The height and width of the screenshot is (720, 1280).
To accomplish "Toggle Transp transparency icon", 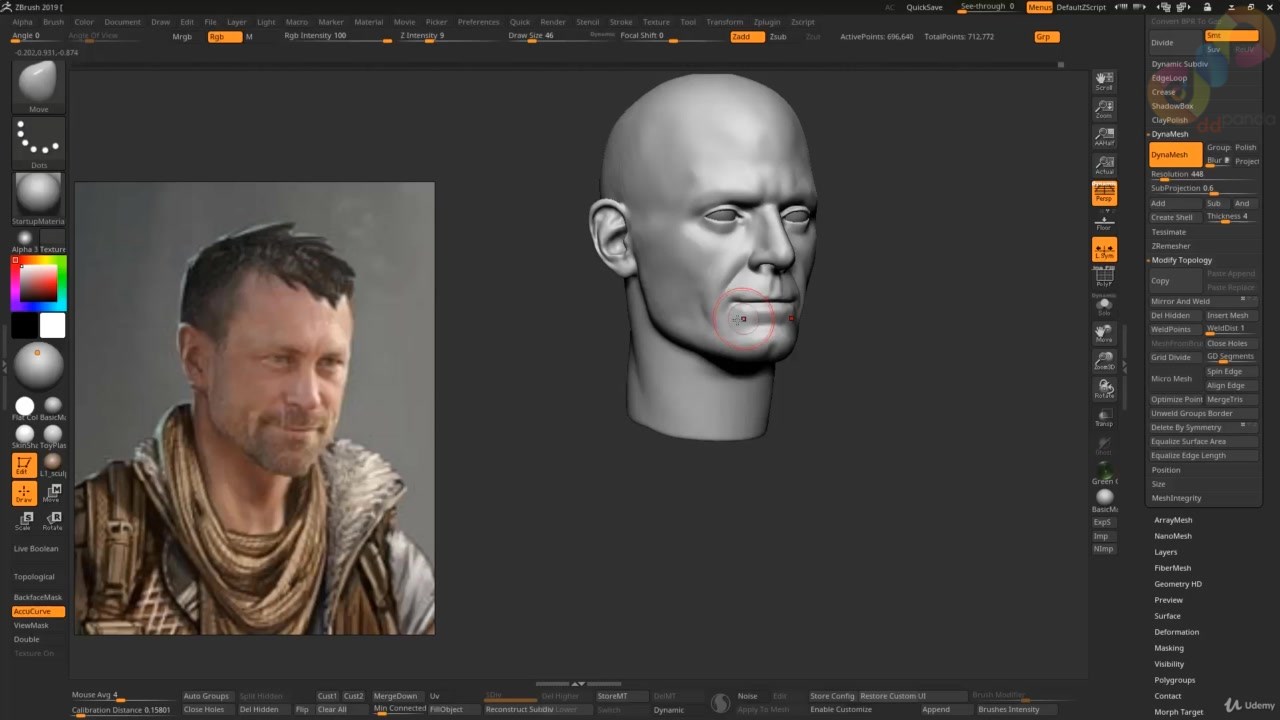I will coord(1104,417).
